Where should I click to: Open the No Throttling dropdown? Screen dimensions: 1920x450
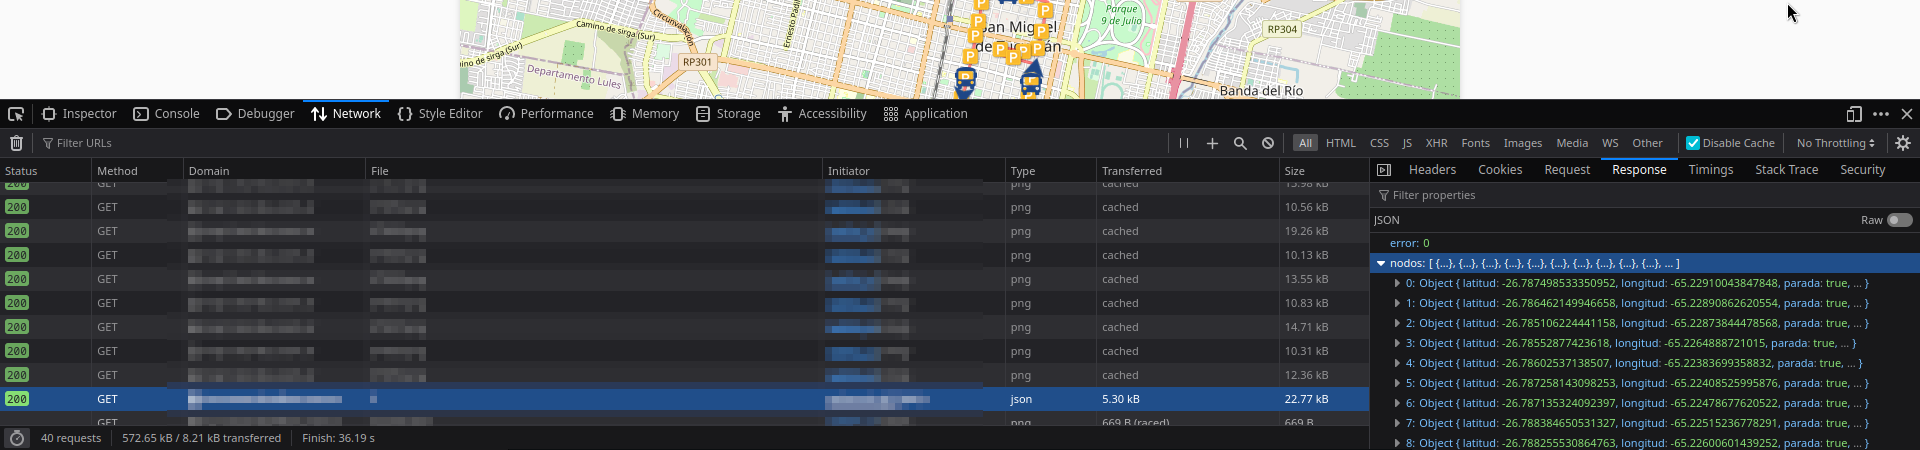click(1835, 143)
